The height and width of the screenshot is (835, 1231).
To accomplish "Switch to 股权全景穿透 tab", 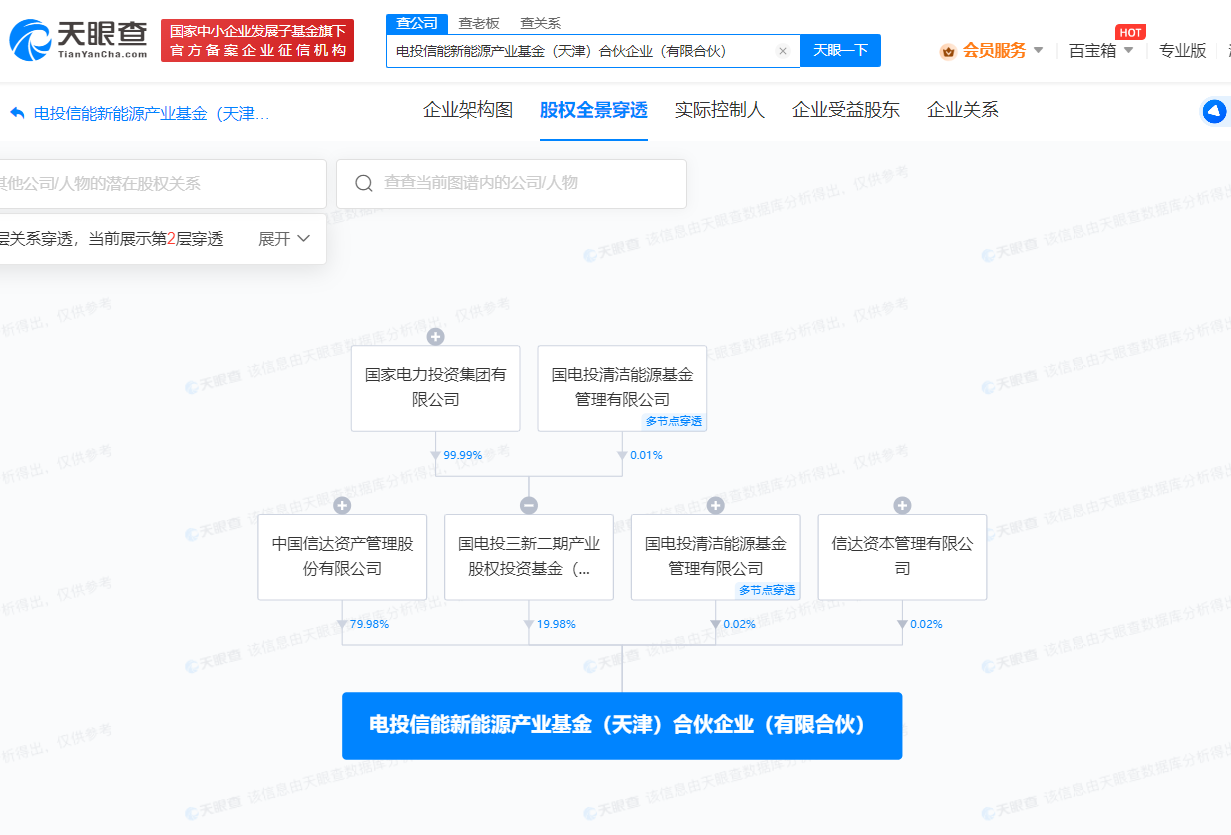I will pyautogui.click(x=594, y=110).
